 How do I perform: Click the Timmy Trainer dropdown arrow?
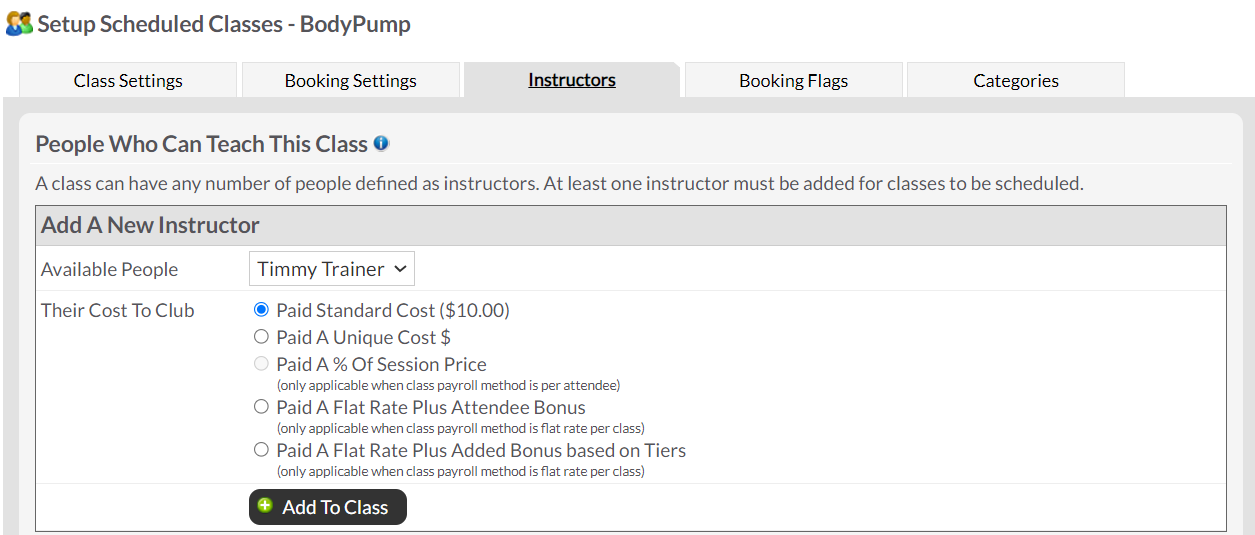(x=400, y=269)
